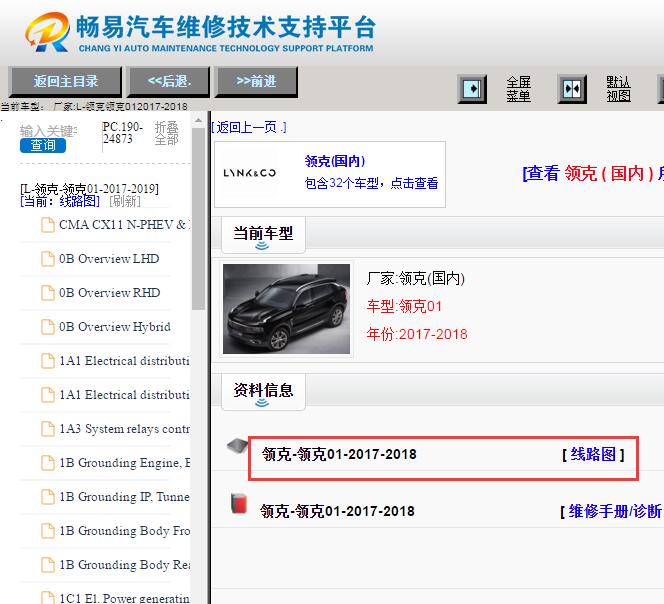The width and height of the screenshot is (664, 604).
Task: Focus the keyword input field
Action: coord(48,131)
